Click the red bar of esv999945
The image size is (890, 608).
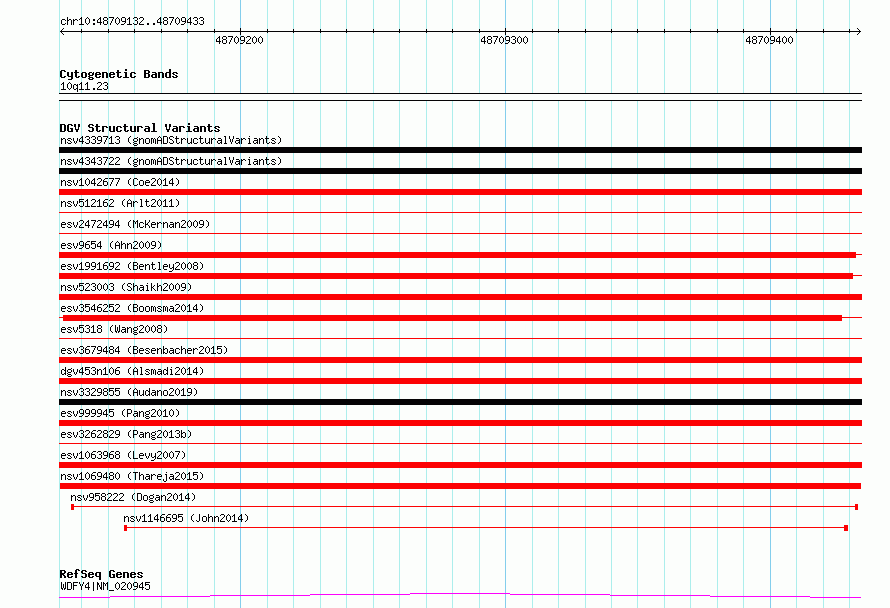click(460, 423)
